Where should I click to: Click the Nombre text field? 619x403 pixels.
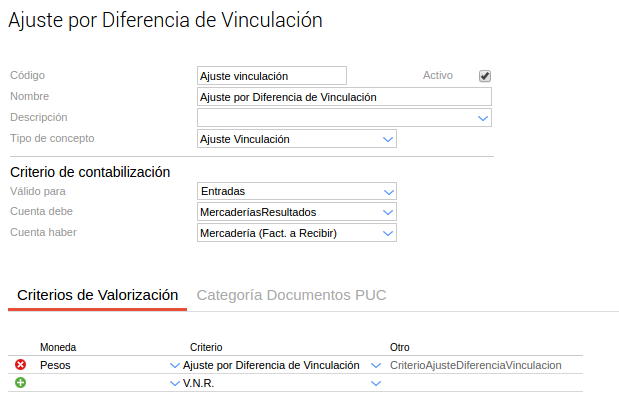(344, 97)
